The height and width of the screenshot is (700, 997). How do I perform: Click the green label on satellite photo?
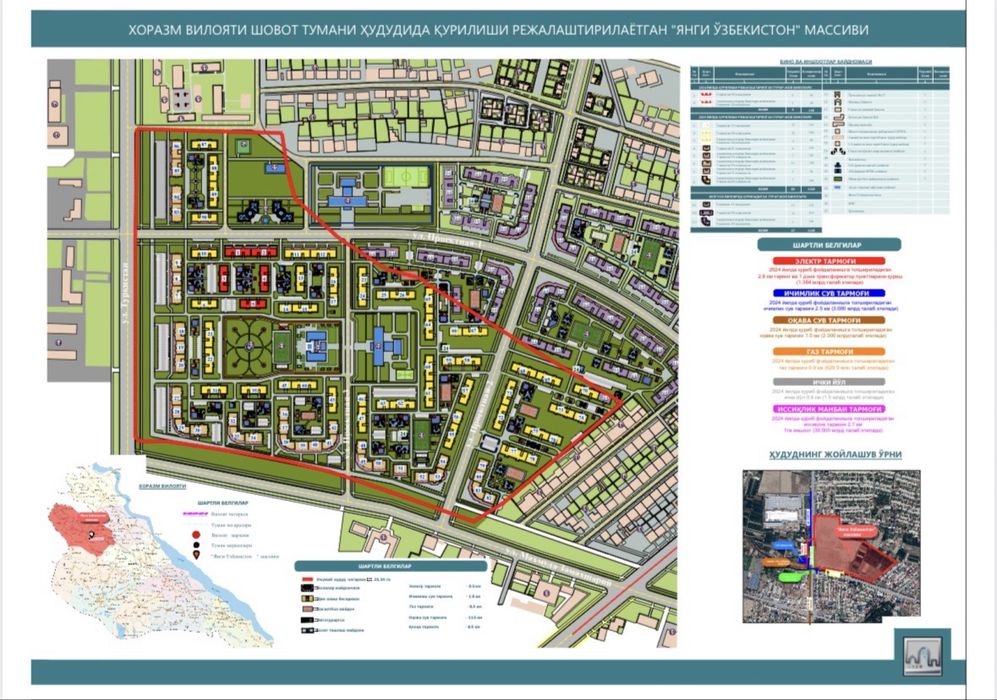click(790, 577)
